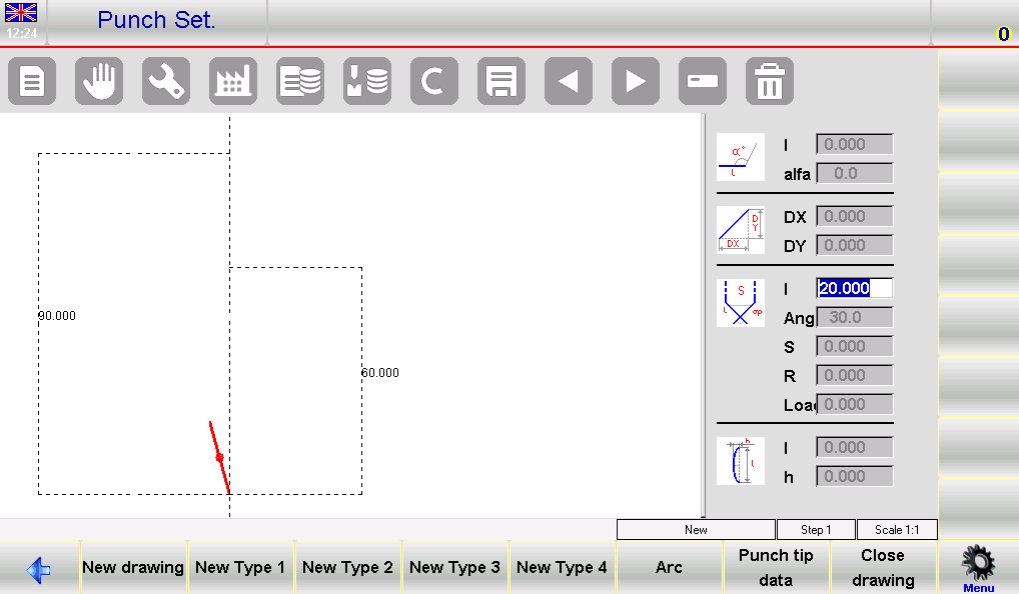Open the wrench tool settings icon
Image resolution: width=1019 pixels, height=594 pixels.
165,81
